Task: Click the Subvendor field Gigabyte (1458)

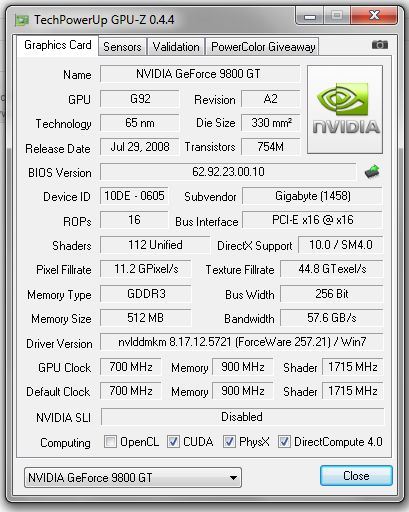Action: [x=312, y=196]
